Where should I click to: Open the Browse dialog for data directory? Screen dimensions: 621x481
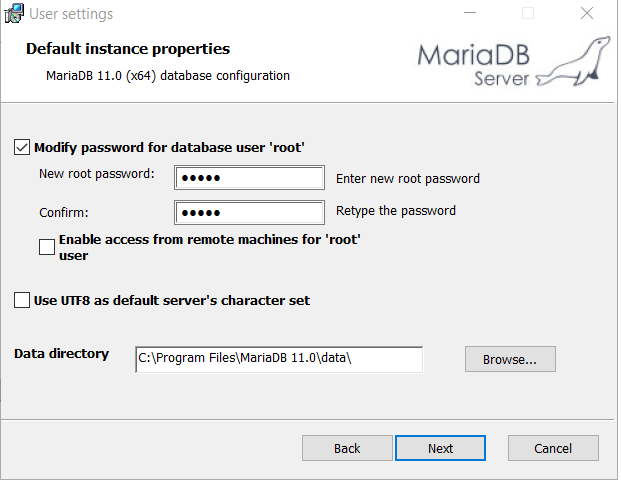510,359
